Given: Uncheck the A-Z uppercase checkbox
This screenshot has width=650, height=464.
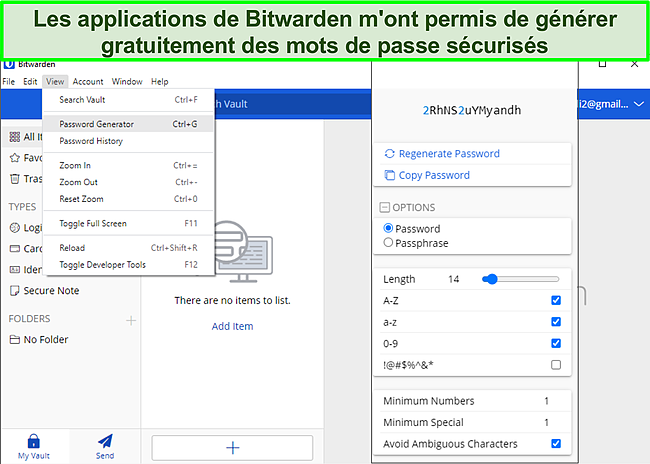Looking at the screenshot, I should click(x=556, y=300).
